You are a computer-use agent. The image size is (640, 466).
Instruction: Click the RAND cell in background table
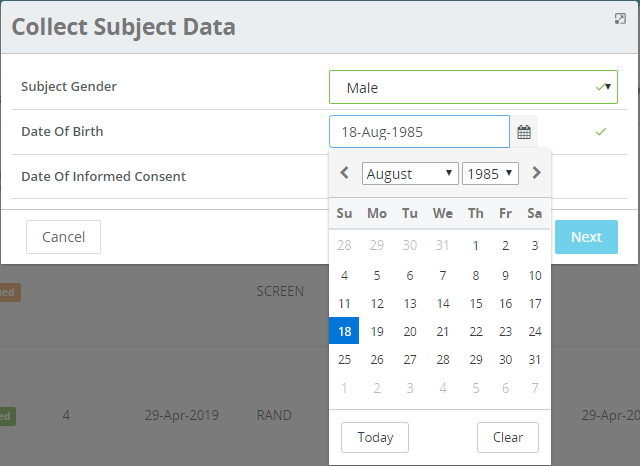tap(274, 415)
